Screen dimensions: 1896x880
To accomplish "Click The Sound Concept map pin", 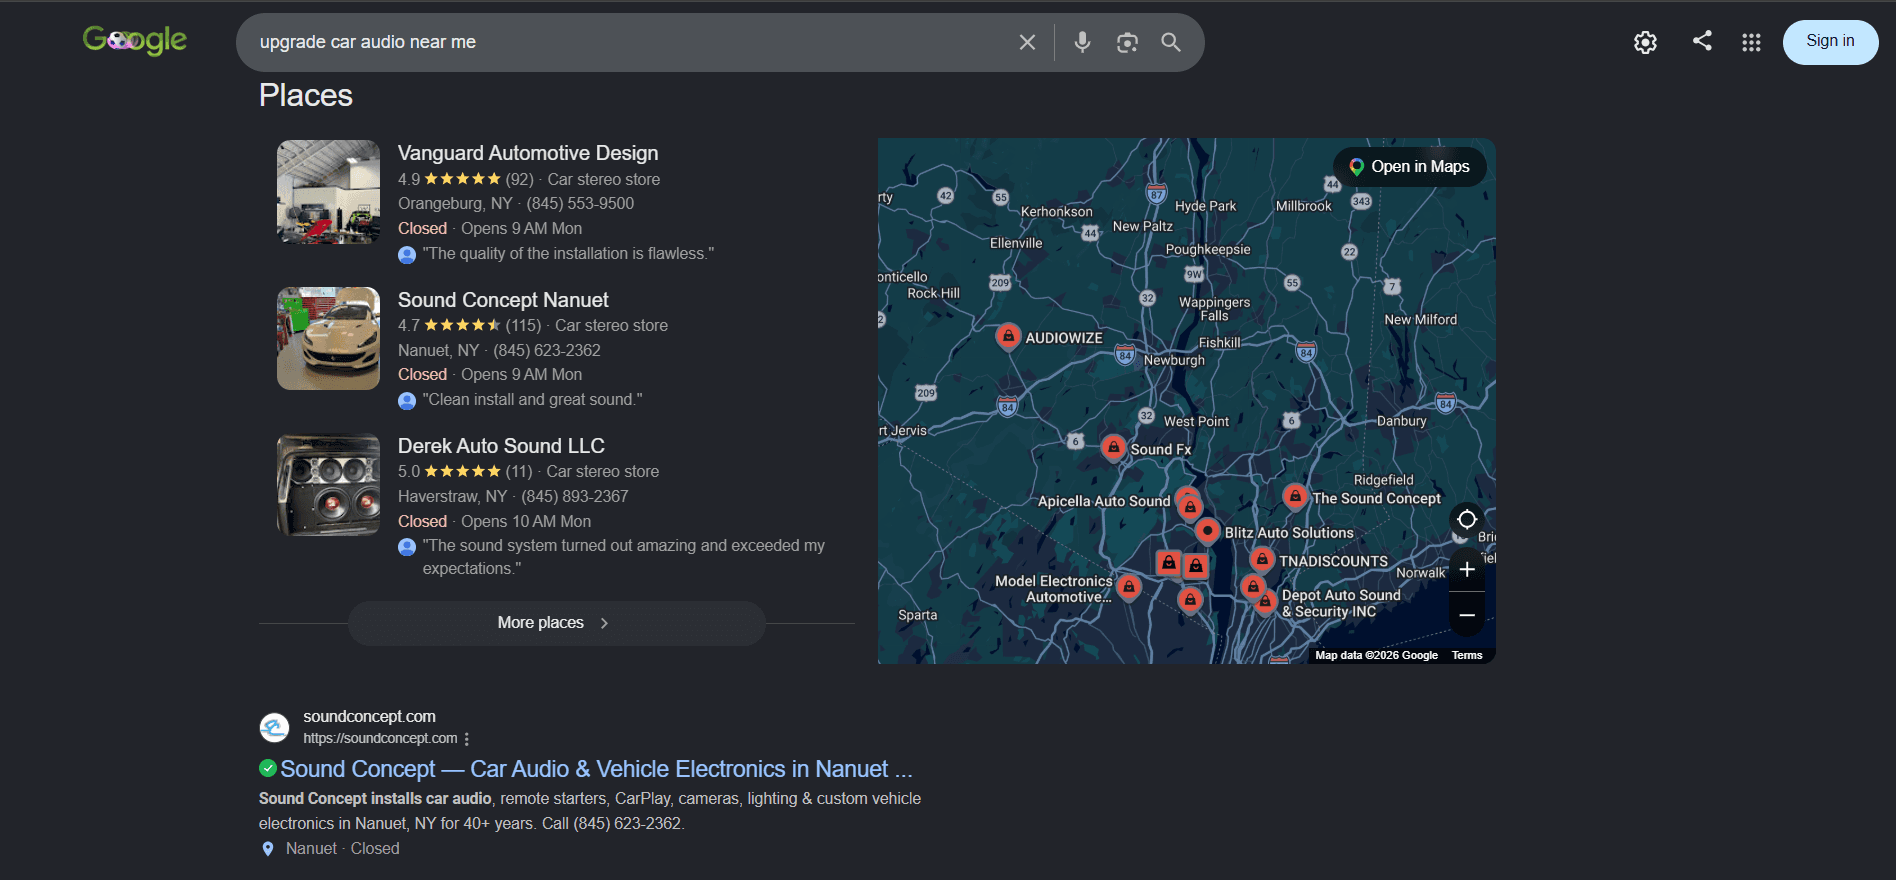I will (x=1295, y=495).
